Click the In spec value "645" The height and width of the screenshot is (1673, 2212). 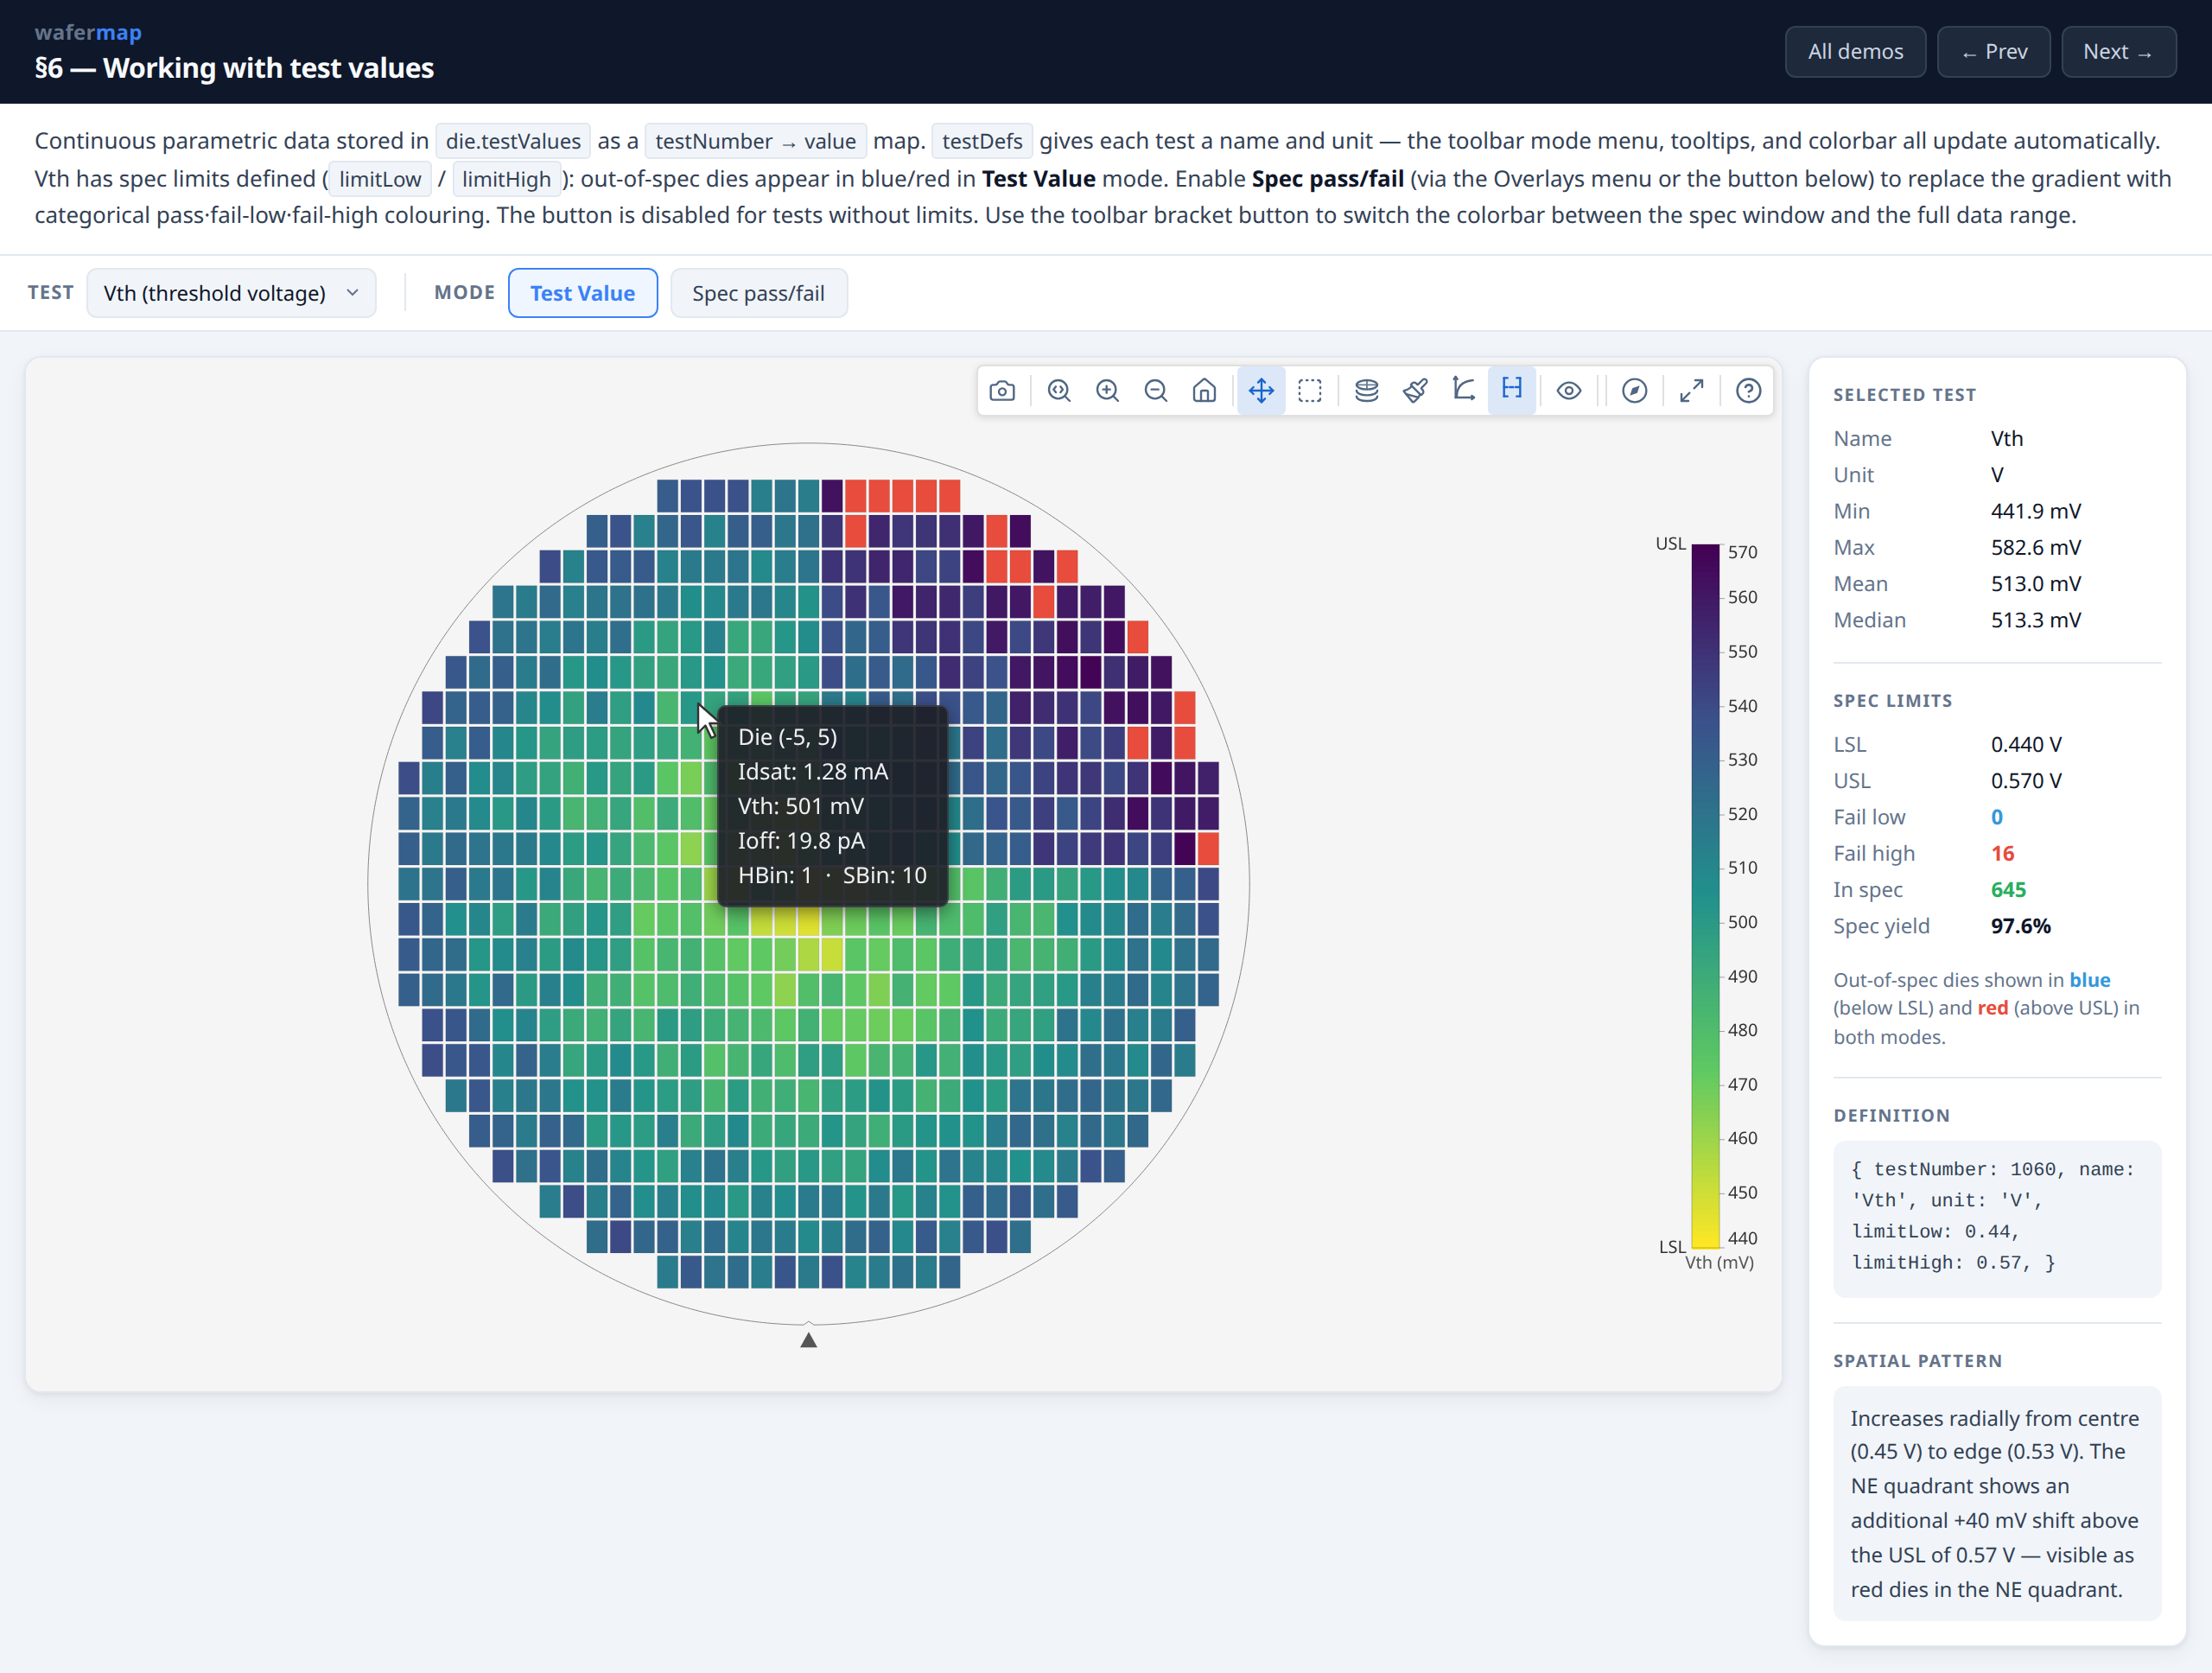click(2008, 890)
